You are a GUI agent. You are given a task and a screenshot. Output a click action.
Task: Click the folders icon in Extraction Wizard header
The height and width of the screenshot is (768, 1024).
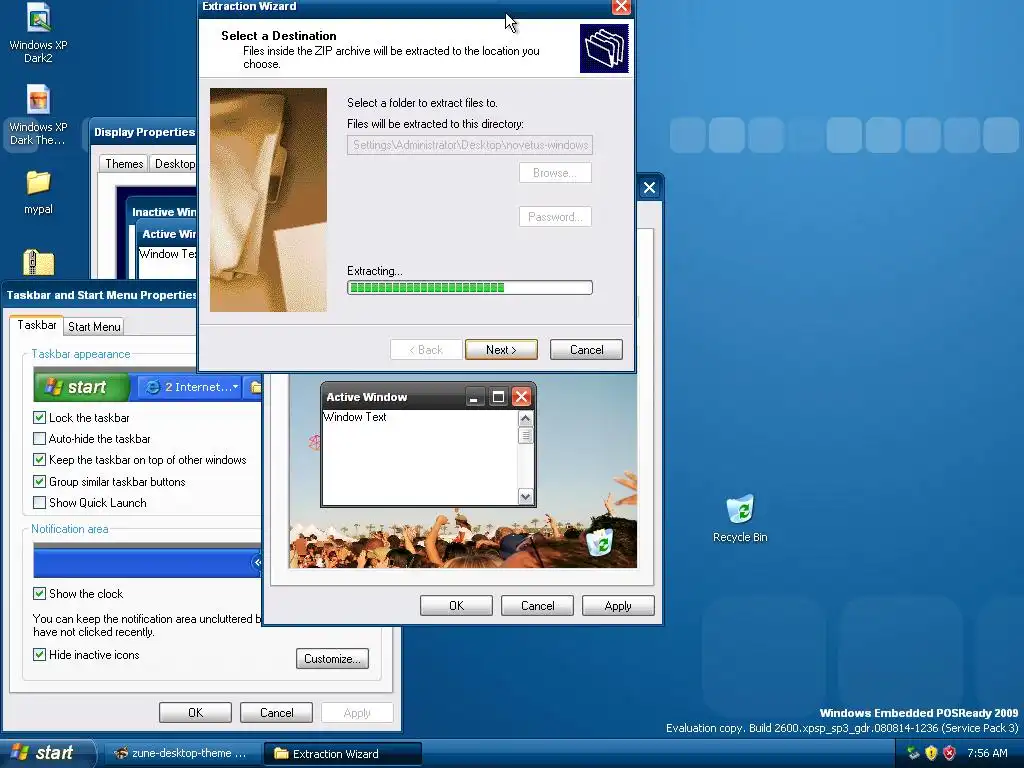pos(604,48)
